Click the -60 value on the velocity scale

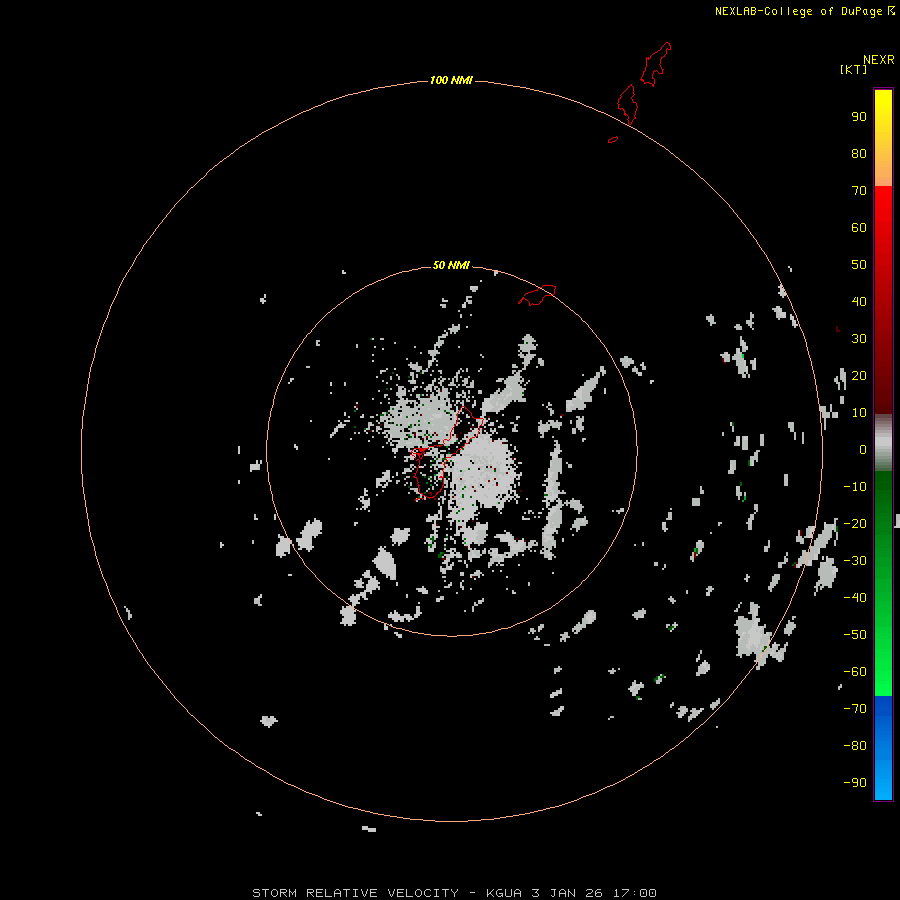pyautogui.click(x=855, y=672)
